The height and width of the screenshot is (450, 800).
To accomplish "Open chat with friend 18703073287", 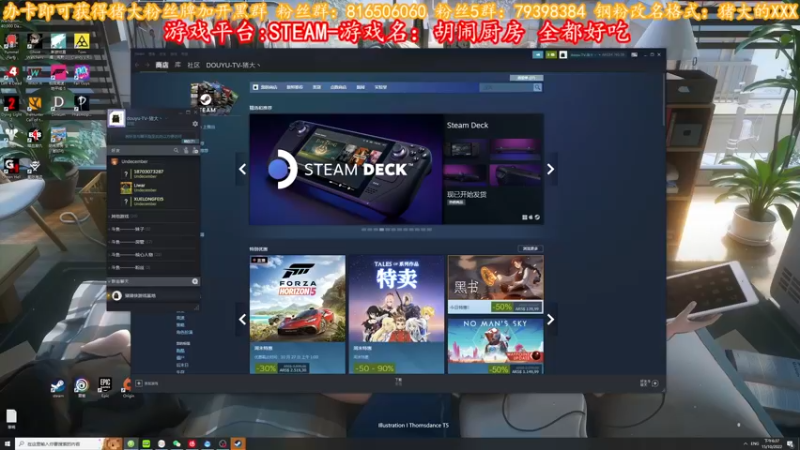I will (x=148, y=173).
